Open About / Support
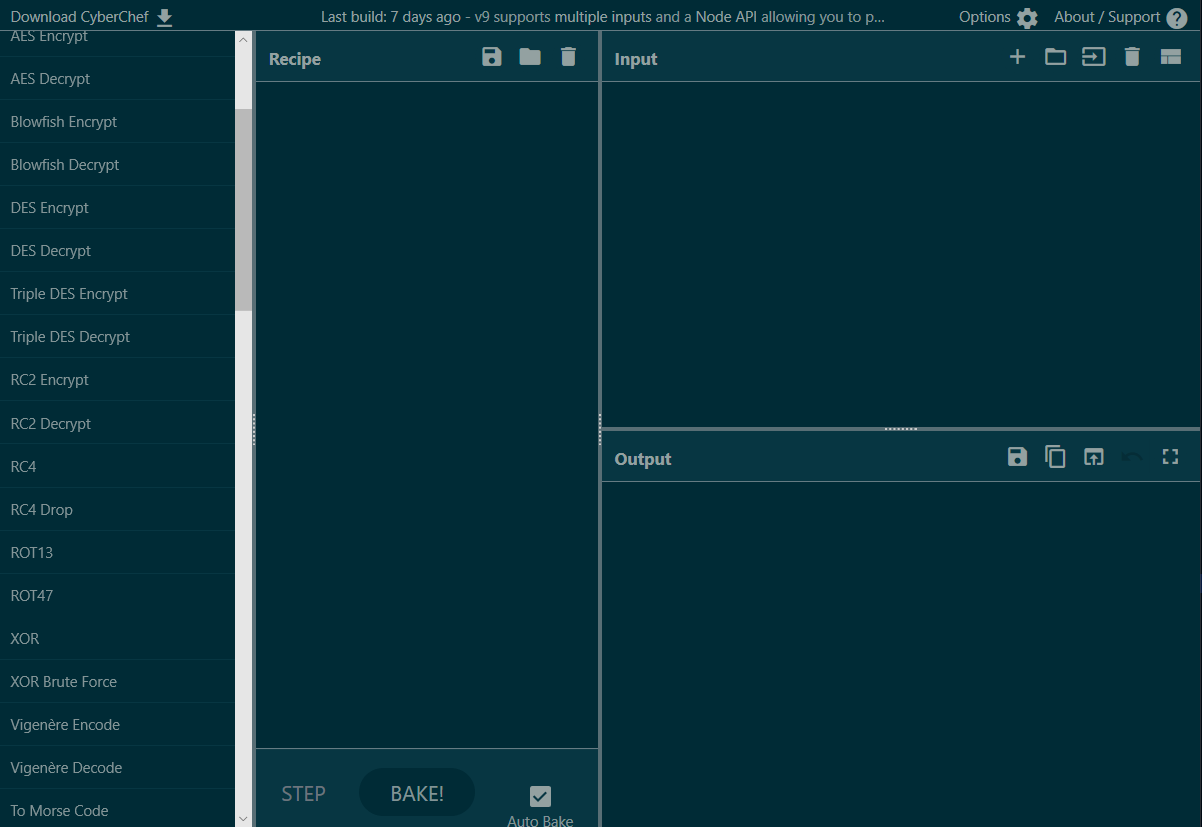Image resolution: width=1202 pixels, height=827 pixels. 1120,17
